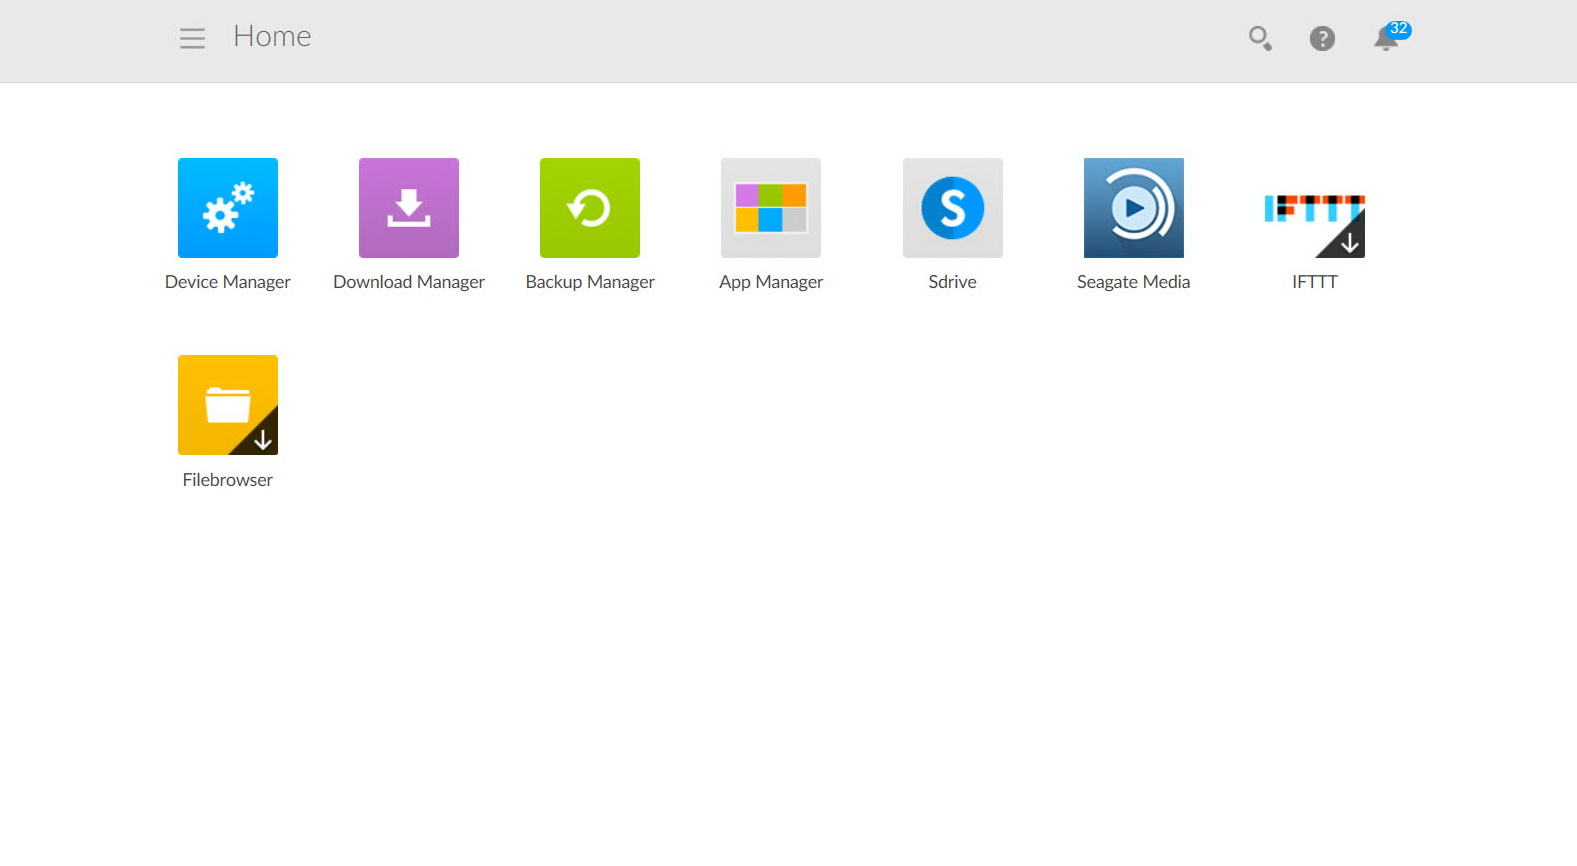1577x866 pixels.
Task: Click the IFTTT app icon
Action: point(1315,208)
